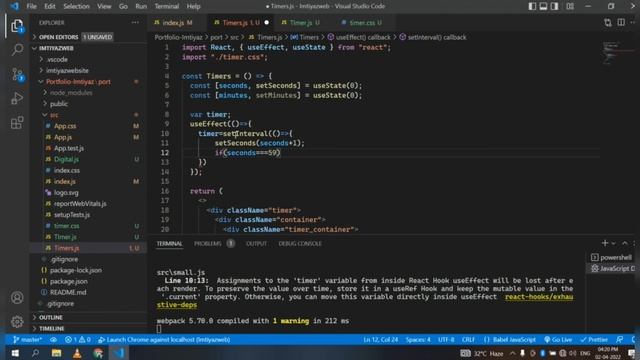Viewport: 640px width, 360px height.
Task: Open customize layout button
Action: pos(570,6)
